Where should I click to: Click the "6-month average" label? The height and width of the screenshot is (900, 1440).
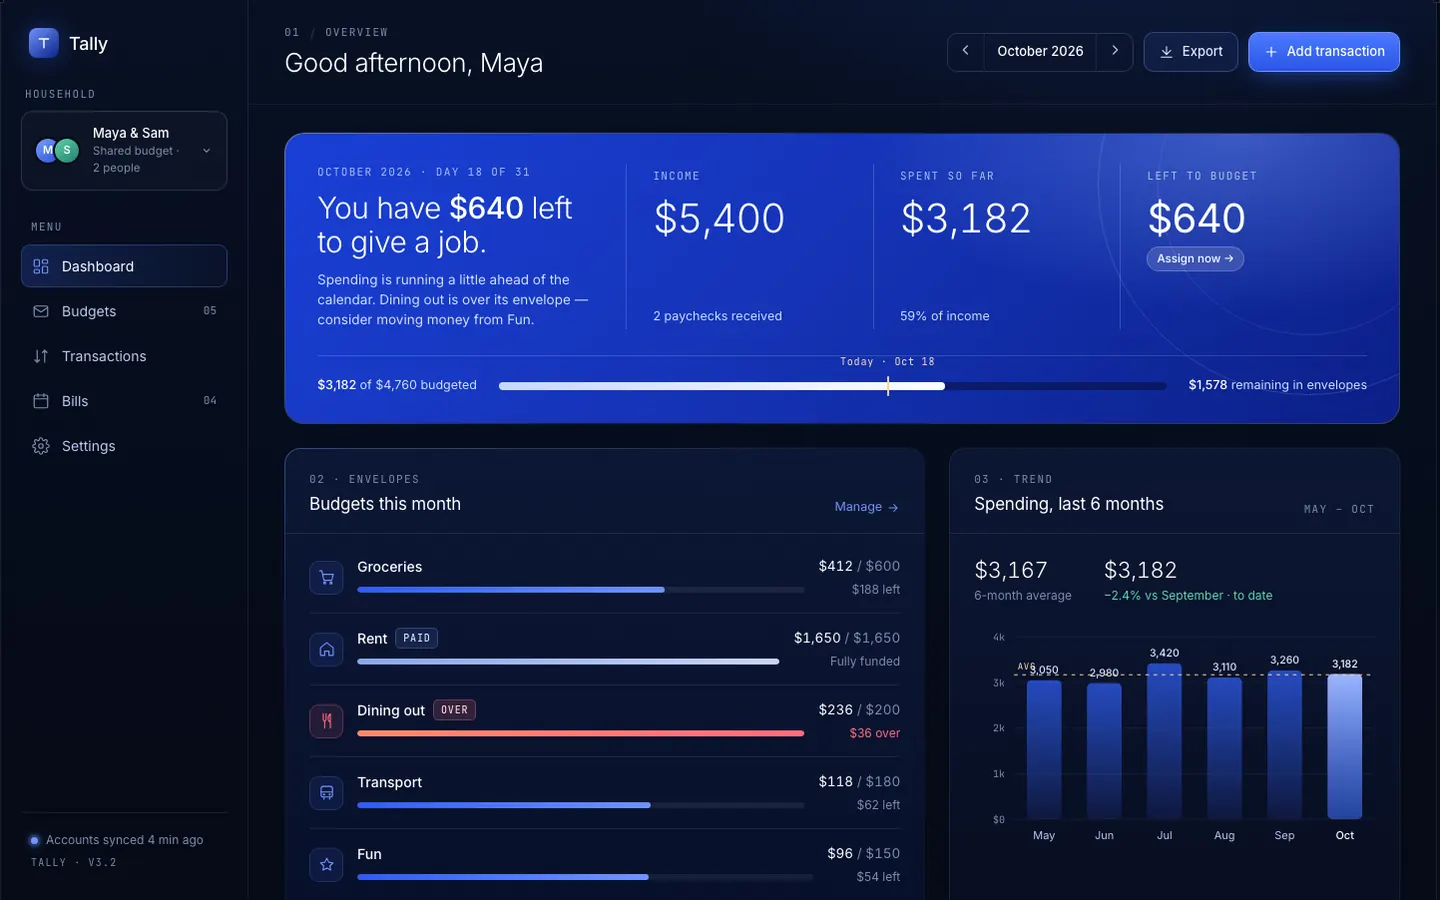click(x=1023, y=596)
